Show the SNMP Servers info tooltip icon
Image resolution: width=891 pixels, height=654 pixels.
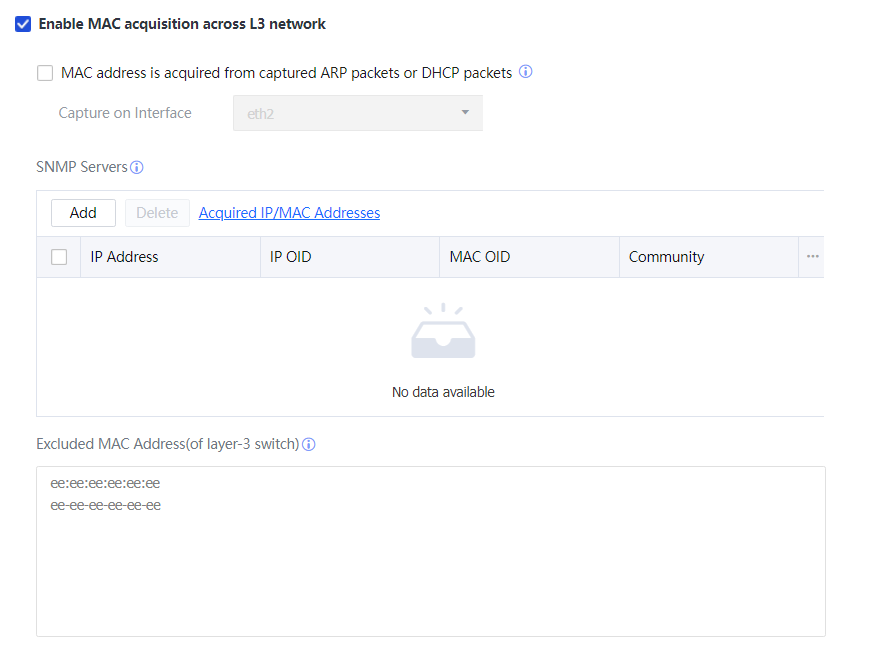[x=137, y=168]
